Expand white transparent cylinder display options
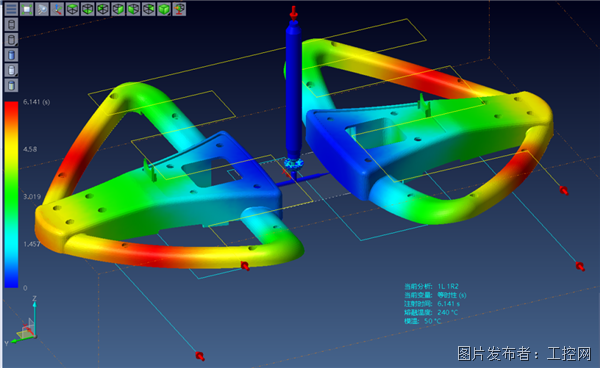The height and width of the screenshot is (368, 600). (11, 70)
